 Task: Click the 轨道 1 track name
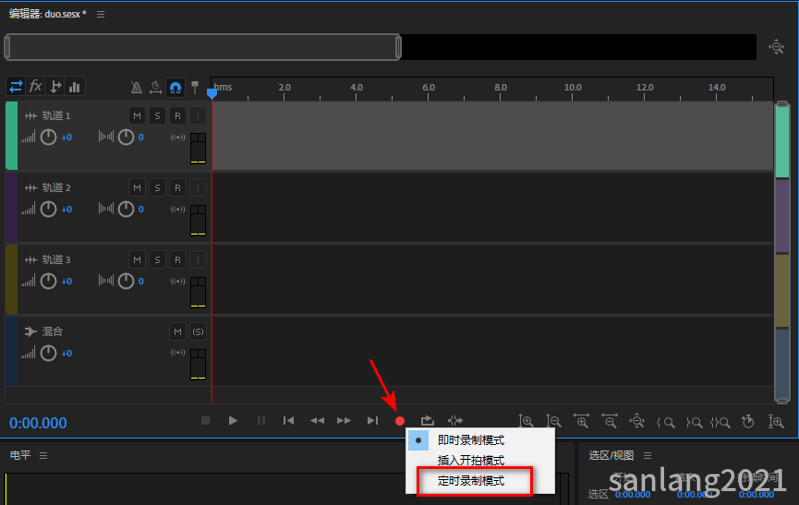click(56, 116)
